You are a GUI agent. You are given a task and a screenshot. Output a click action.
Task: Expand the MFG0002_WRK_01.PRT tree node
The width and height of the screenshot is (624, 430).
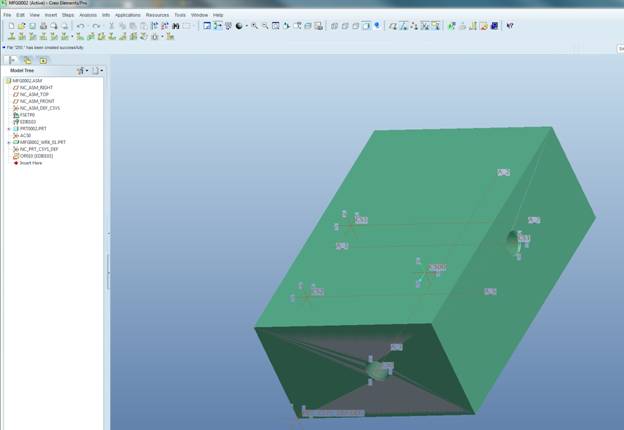pyautogui.click(x=9, y=142)
